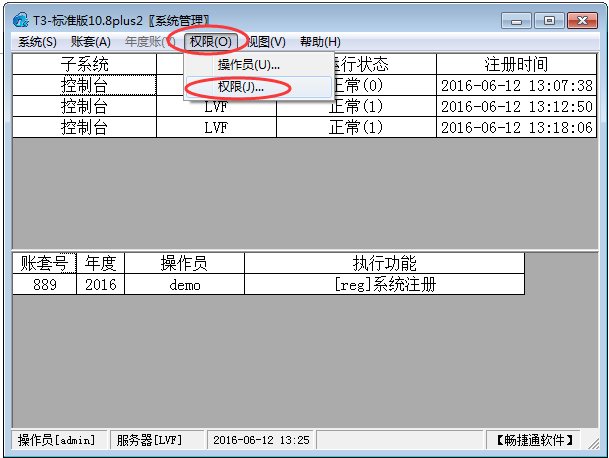Select account set number 889

pyautogui.click(x=44, y=284)
